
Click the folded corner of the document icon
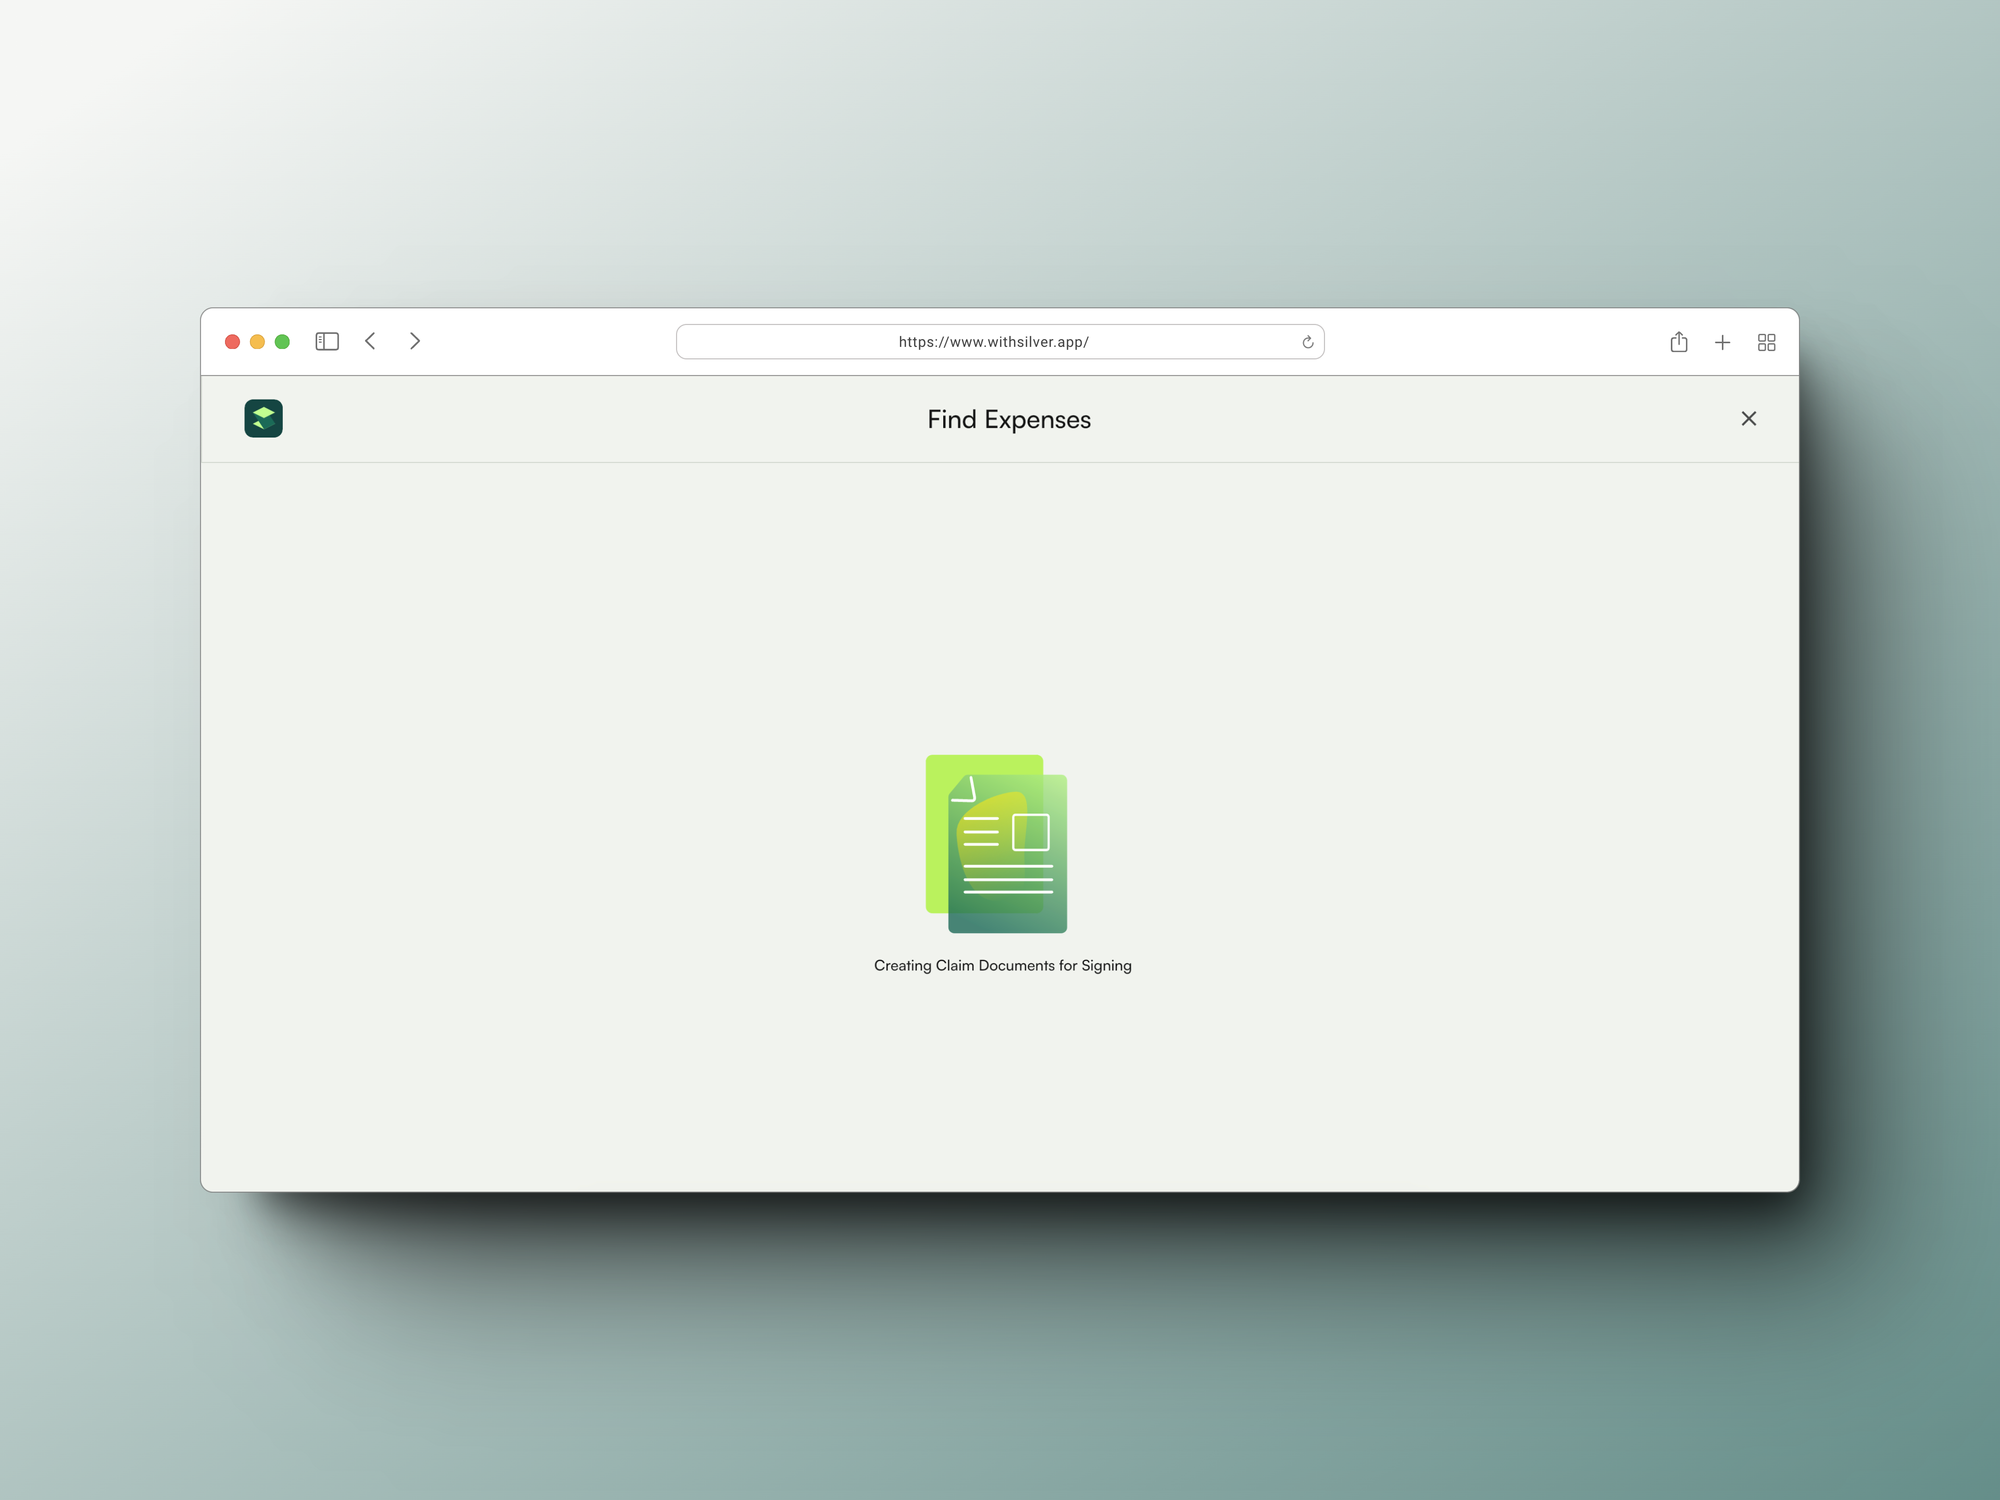coord(963,790)
